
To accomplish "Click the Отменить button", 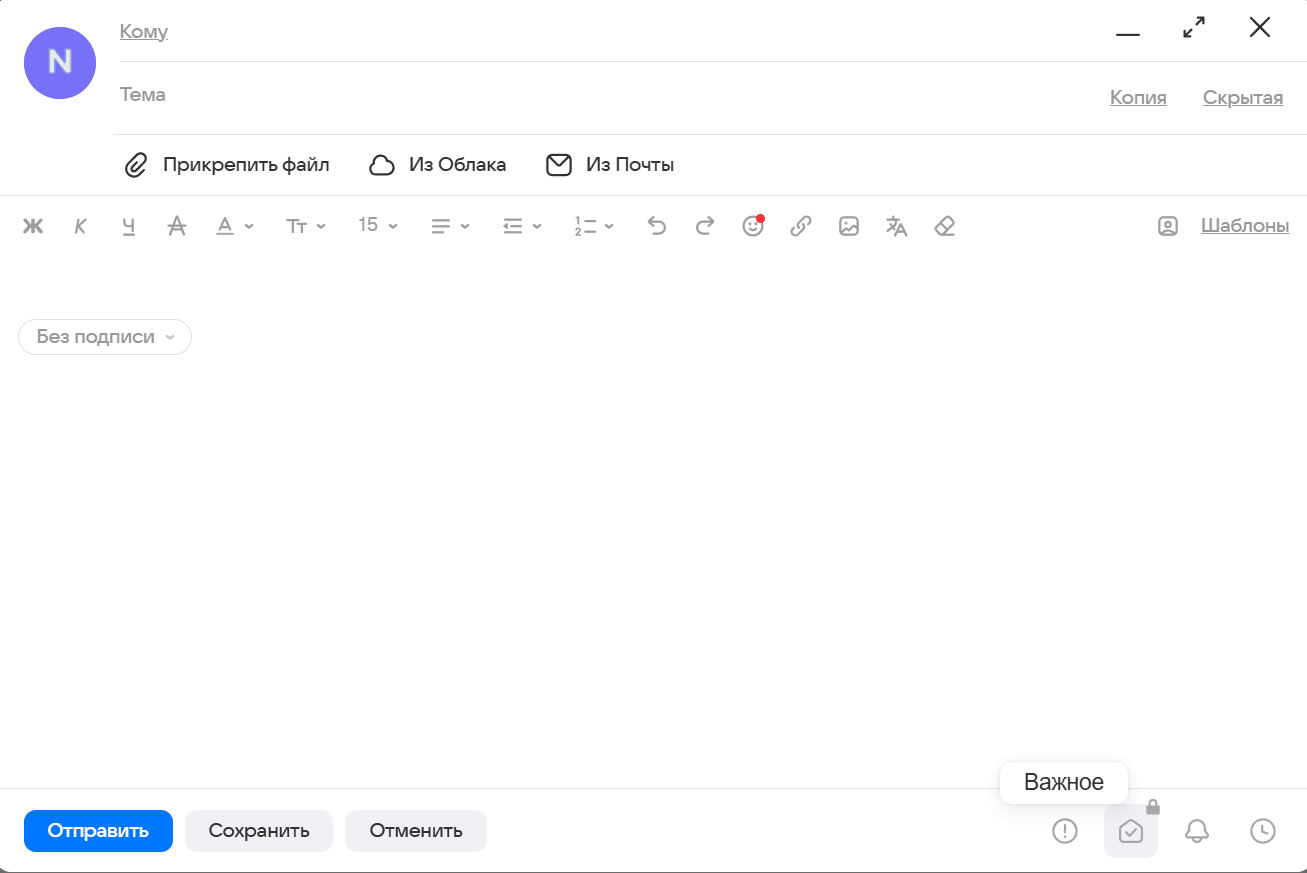I will coord(416,831).
